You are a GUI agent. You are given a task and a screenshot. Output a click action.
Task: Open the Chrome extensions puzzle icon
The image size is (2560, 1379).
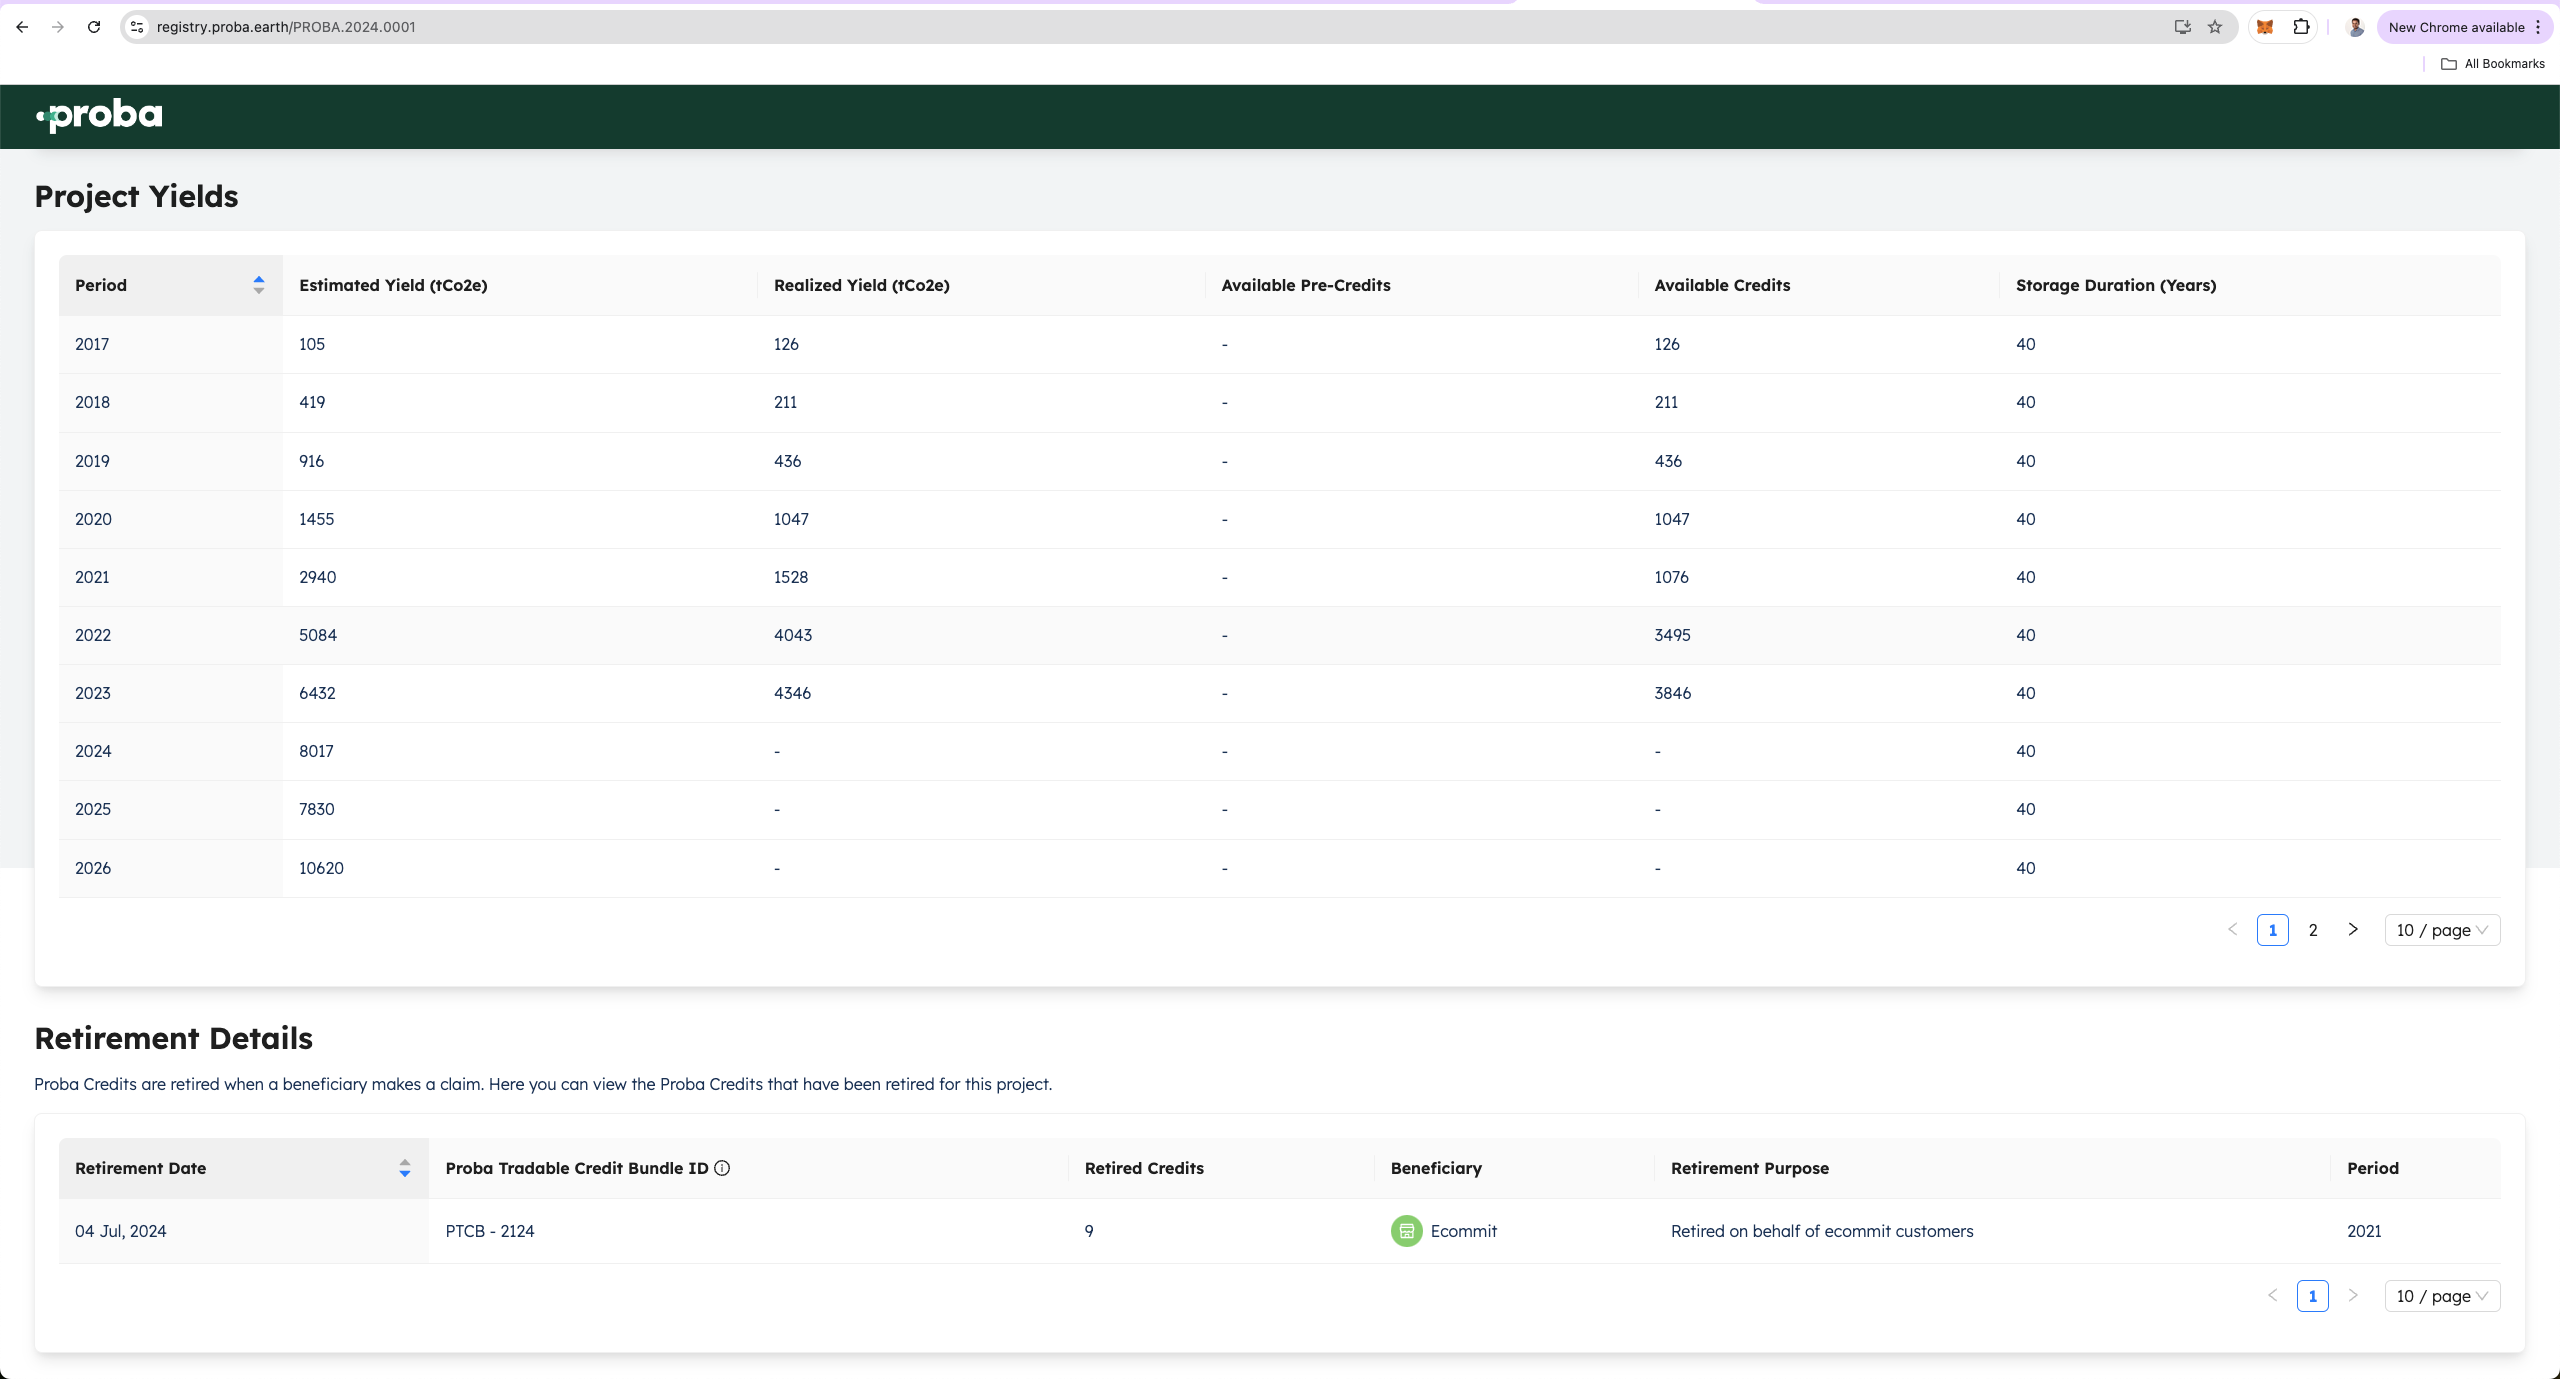[2301, 27]
